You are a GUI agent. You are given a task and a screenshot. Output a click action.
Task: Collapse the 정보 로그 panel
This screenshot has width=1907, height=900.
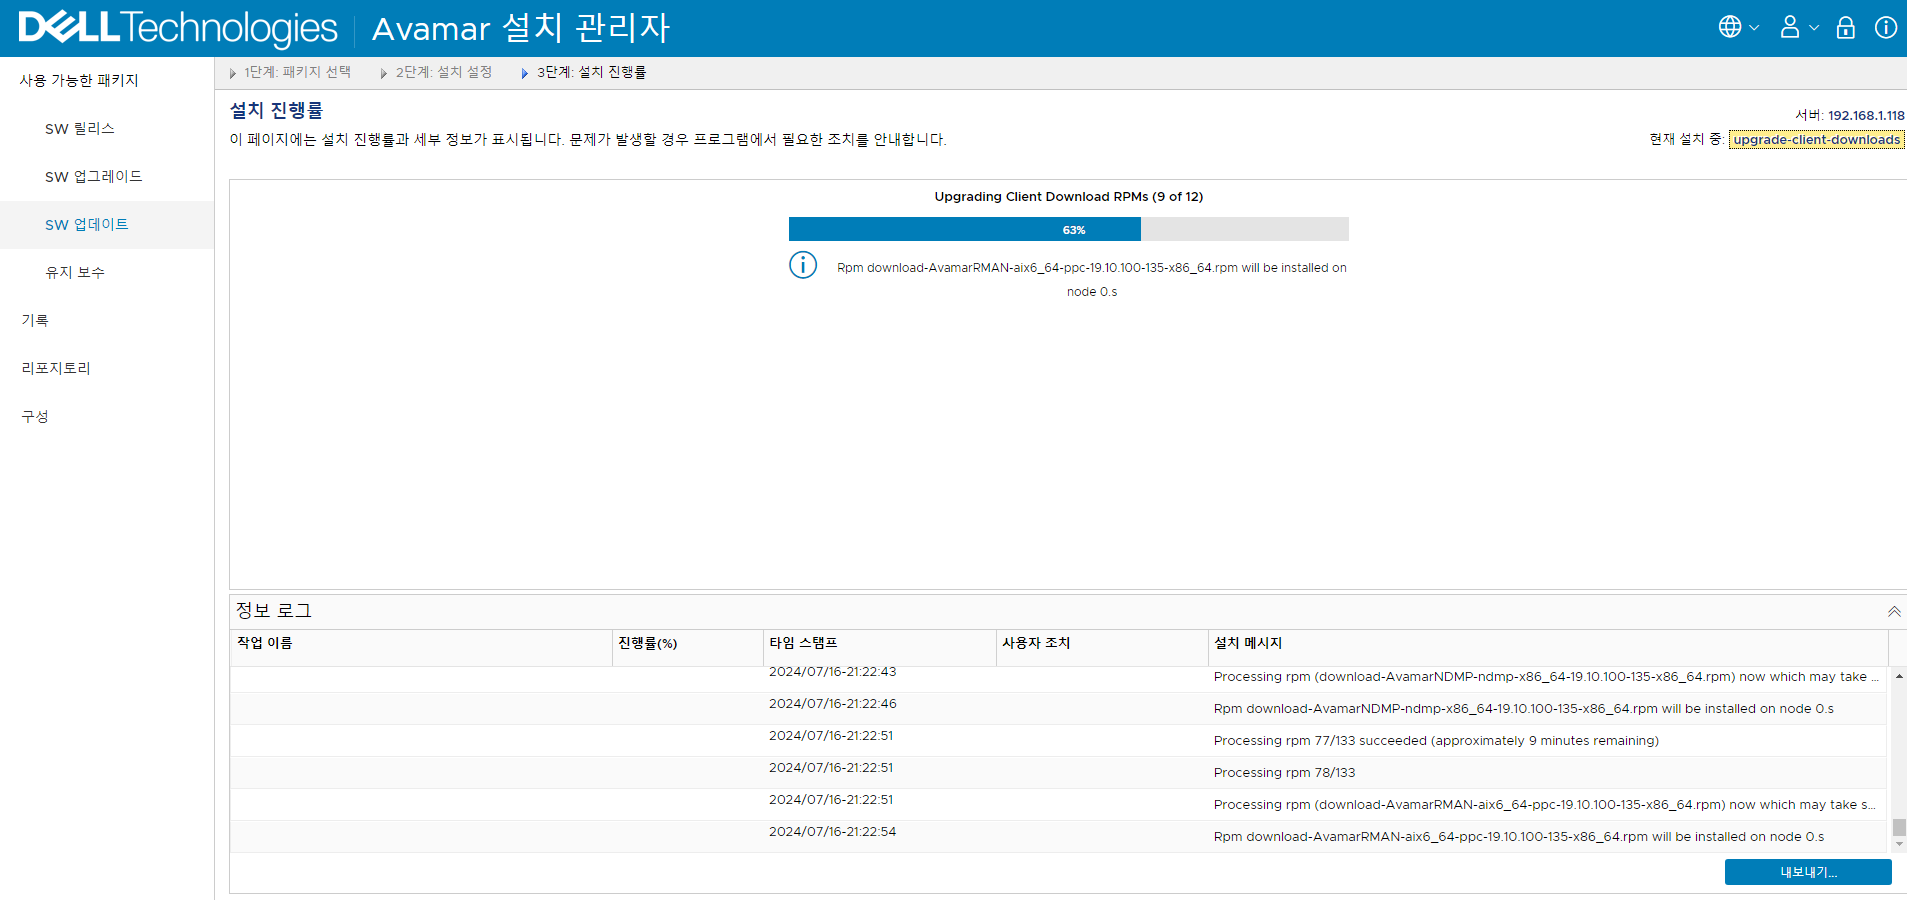1894,611
